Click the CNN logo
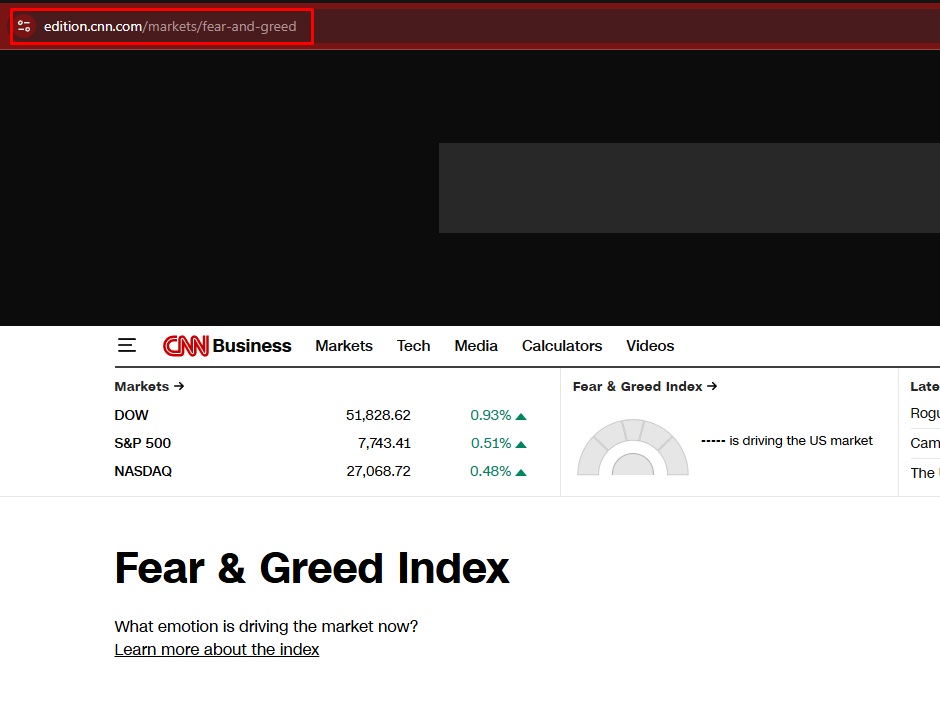 pyautogui.click(x=186, y=346)
